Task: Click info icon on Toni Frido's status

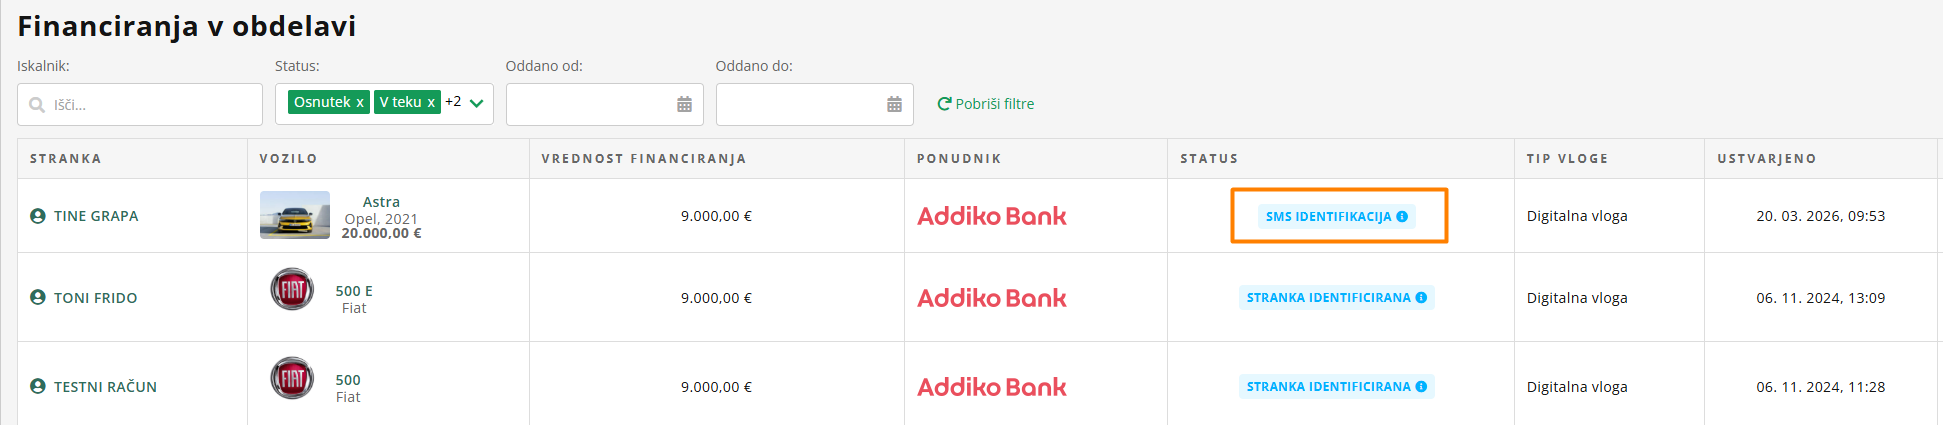Action: pos(1421,298)
